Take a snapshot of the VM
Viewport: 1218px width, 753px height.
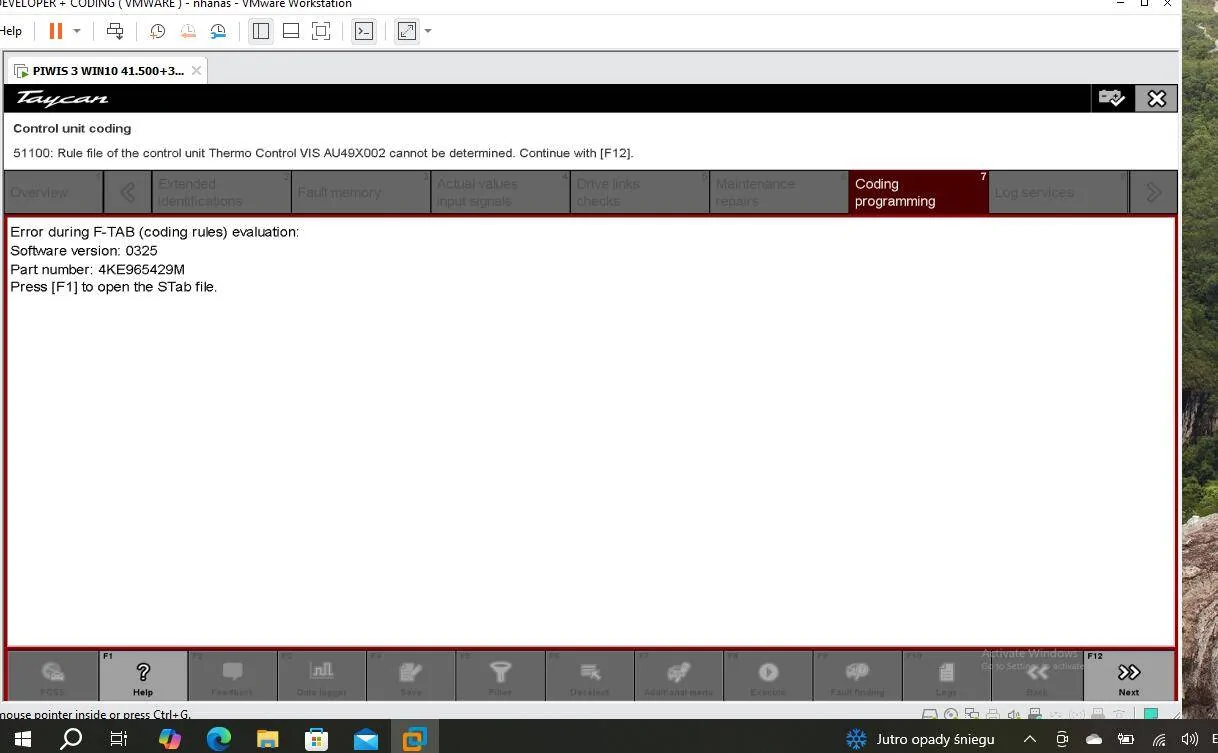point(157,31)
